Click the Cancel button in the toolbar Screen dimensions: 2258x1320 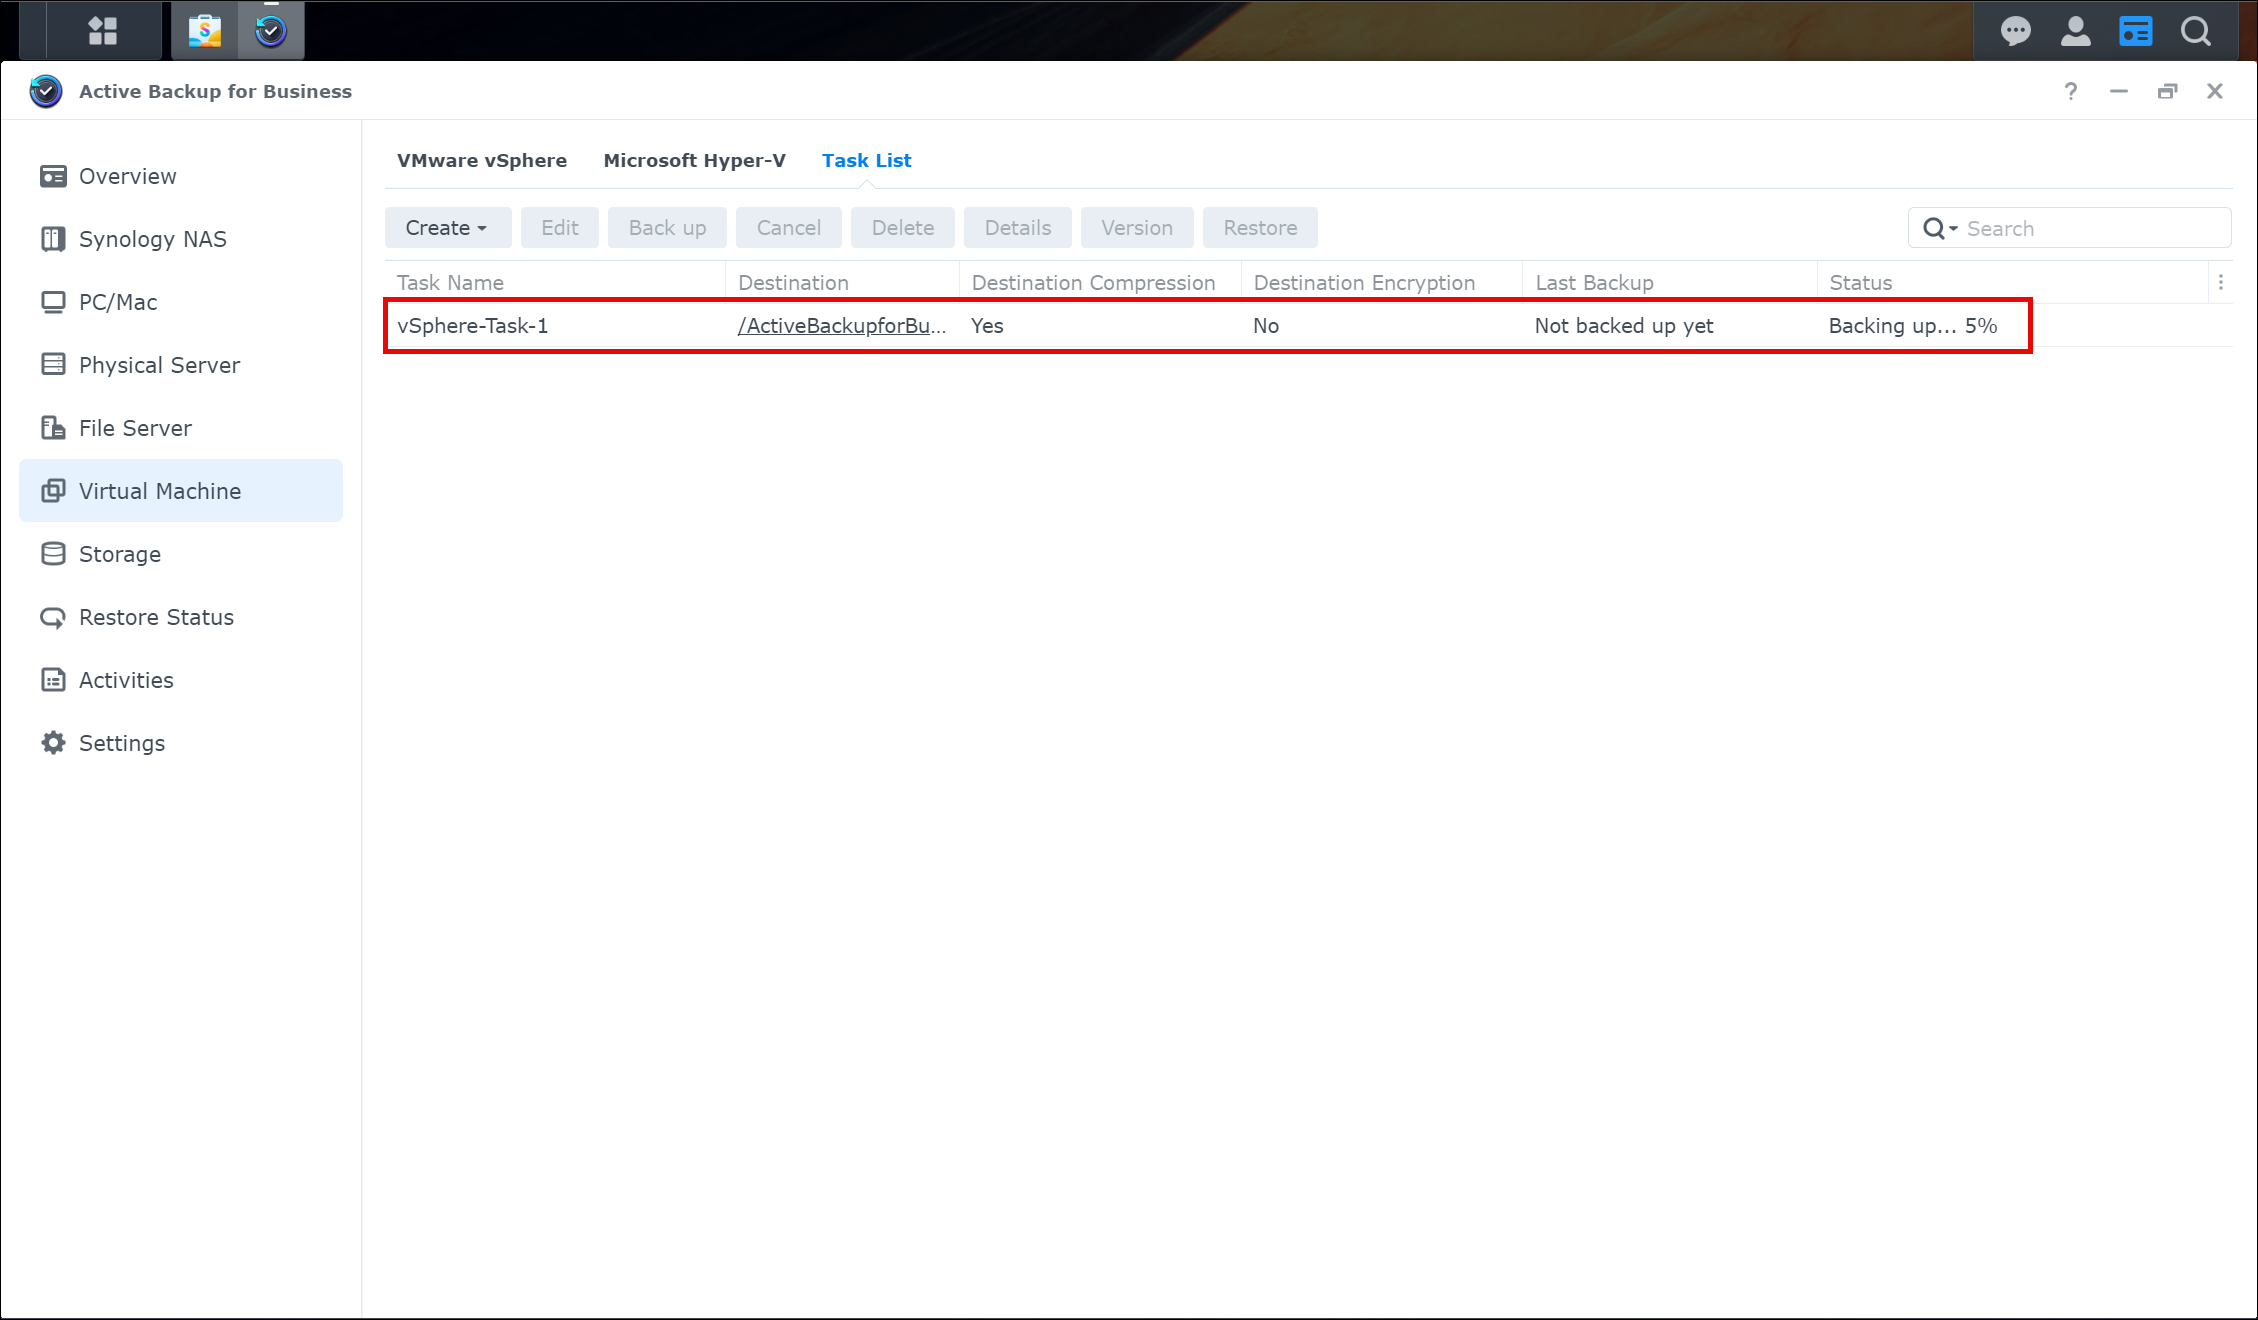(x=788, y=228)
